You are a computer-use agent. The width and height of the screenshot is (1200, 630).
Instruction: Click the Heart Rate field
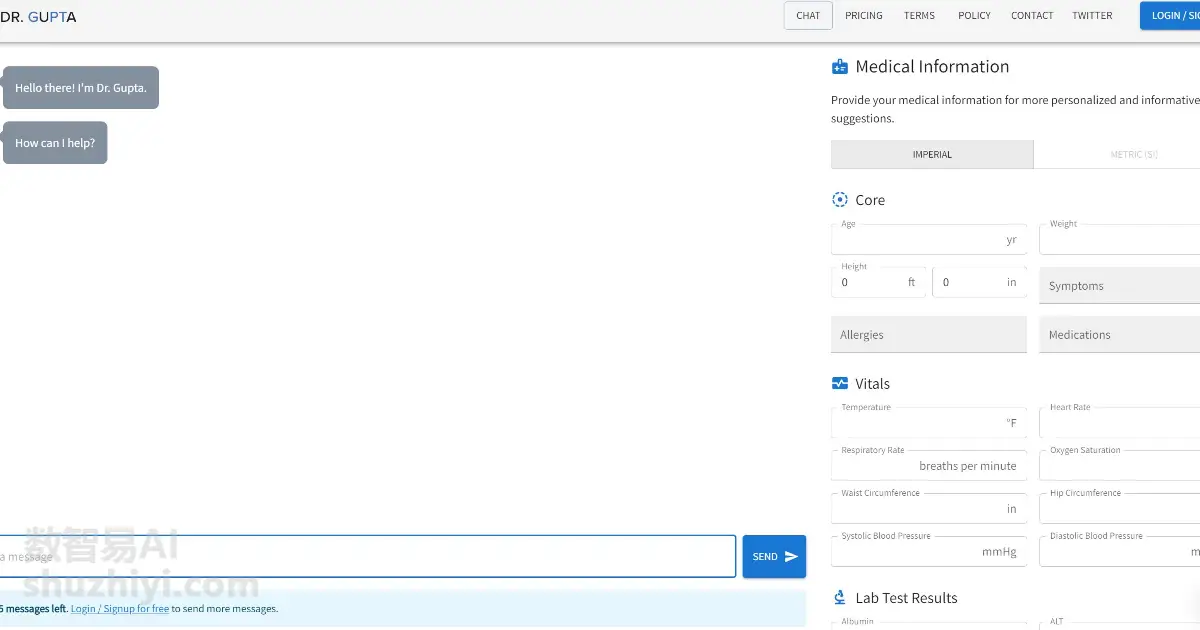click(1119, 423)
